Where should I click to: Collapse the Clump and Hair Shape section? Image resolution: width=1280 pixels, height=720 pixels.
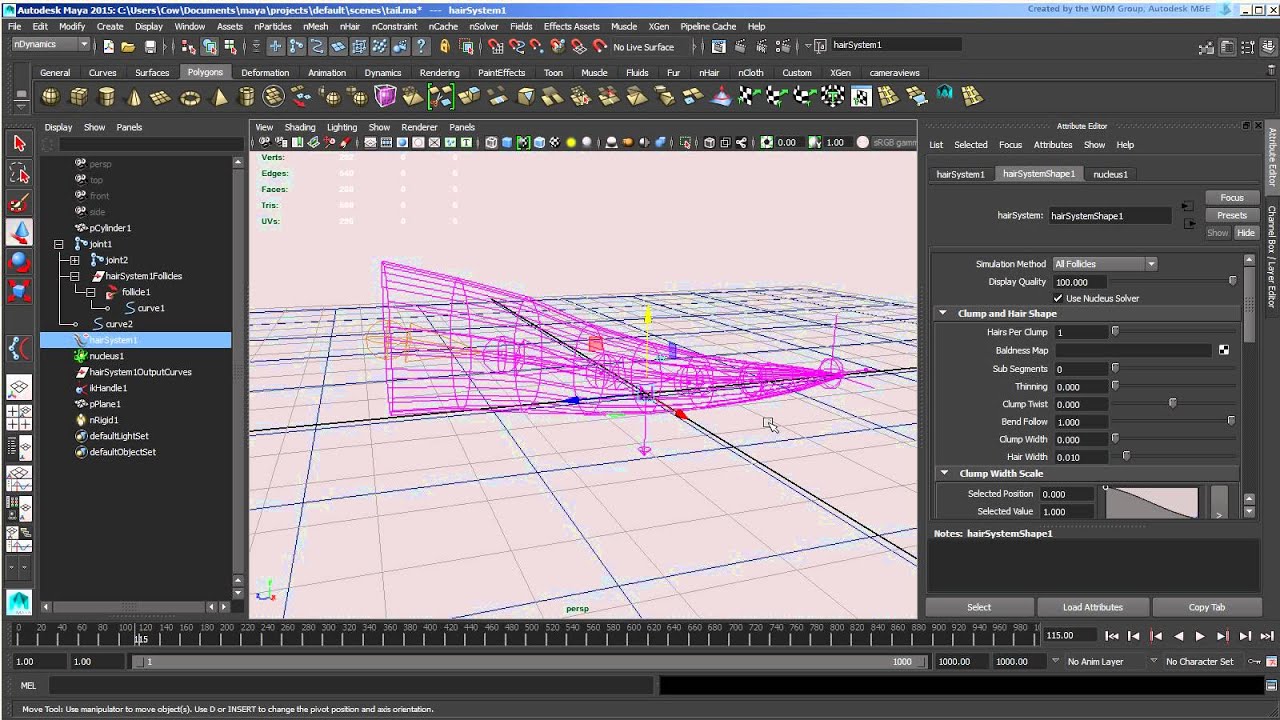[x=943, y=313]
